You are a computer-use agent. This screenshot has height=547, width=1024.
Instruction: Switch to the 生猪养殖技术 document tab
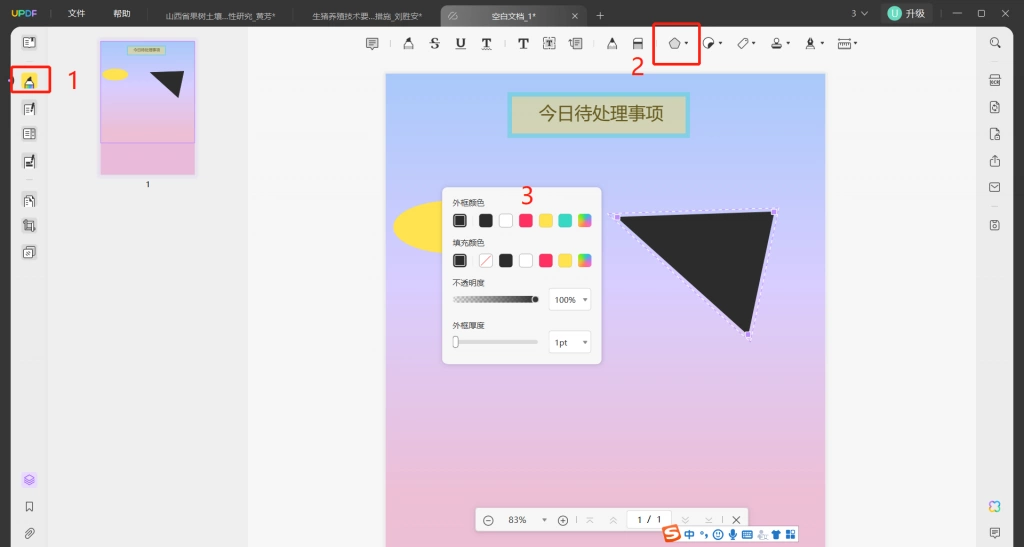coord(367,16)
